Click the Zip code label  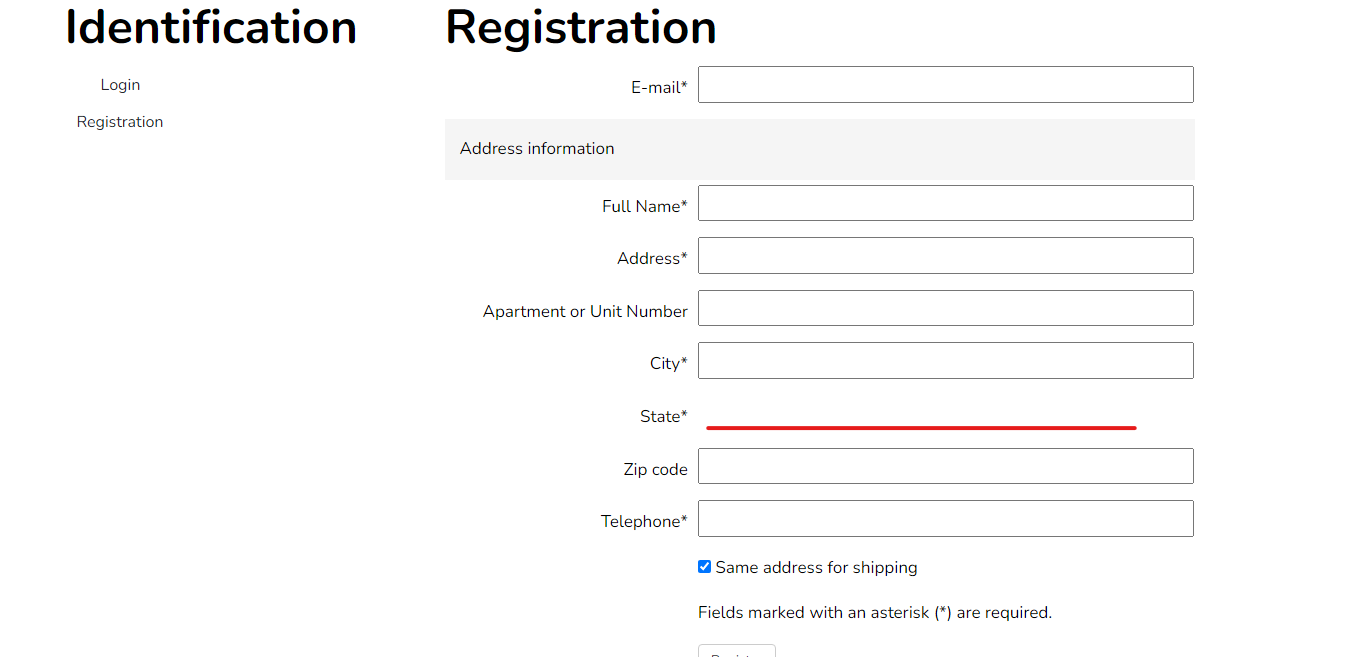coord(655,469)
